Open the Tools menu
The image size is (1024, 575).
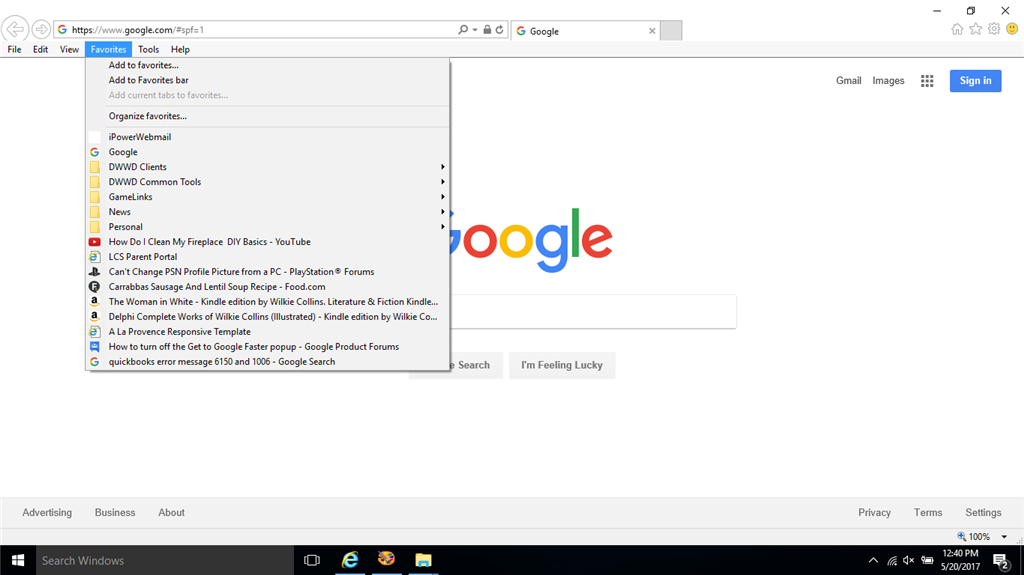[148, 49]
